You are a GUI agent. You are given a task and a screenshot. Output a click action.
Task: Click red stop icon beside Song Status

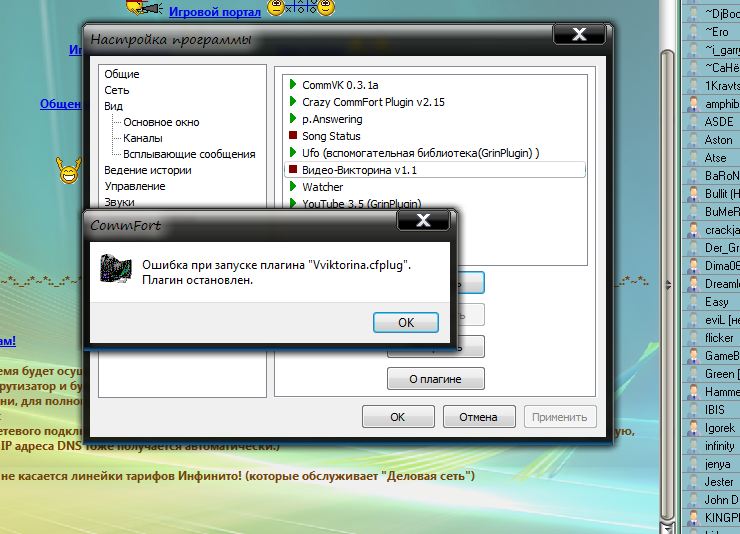[x=292, y=136]
